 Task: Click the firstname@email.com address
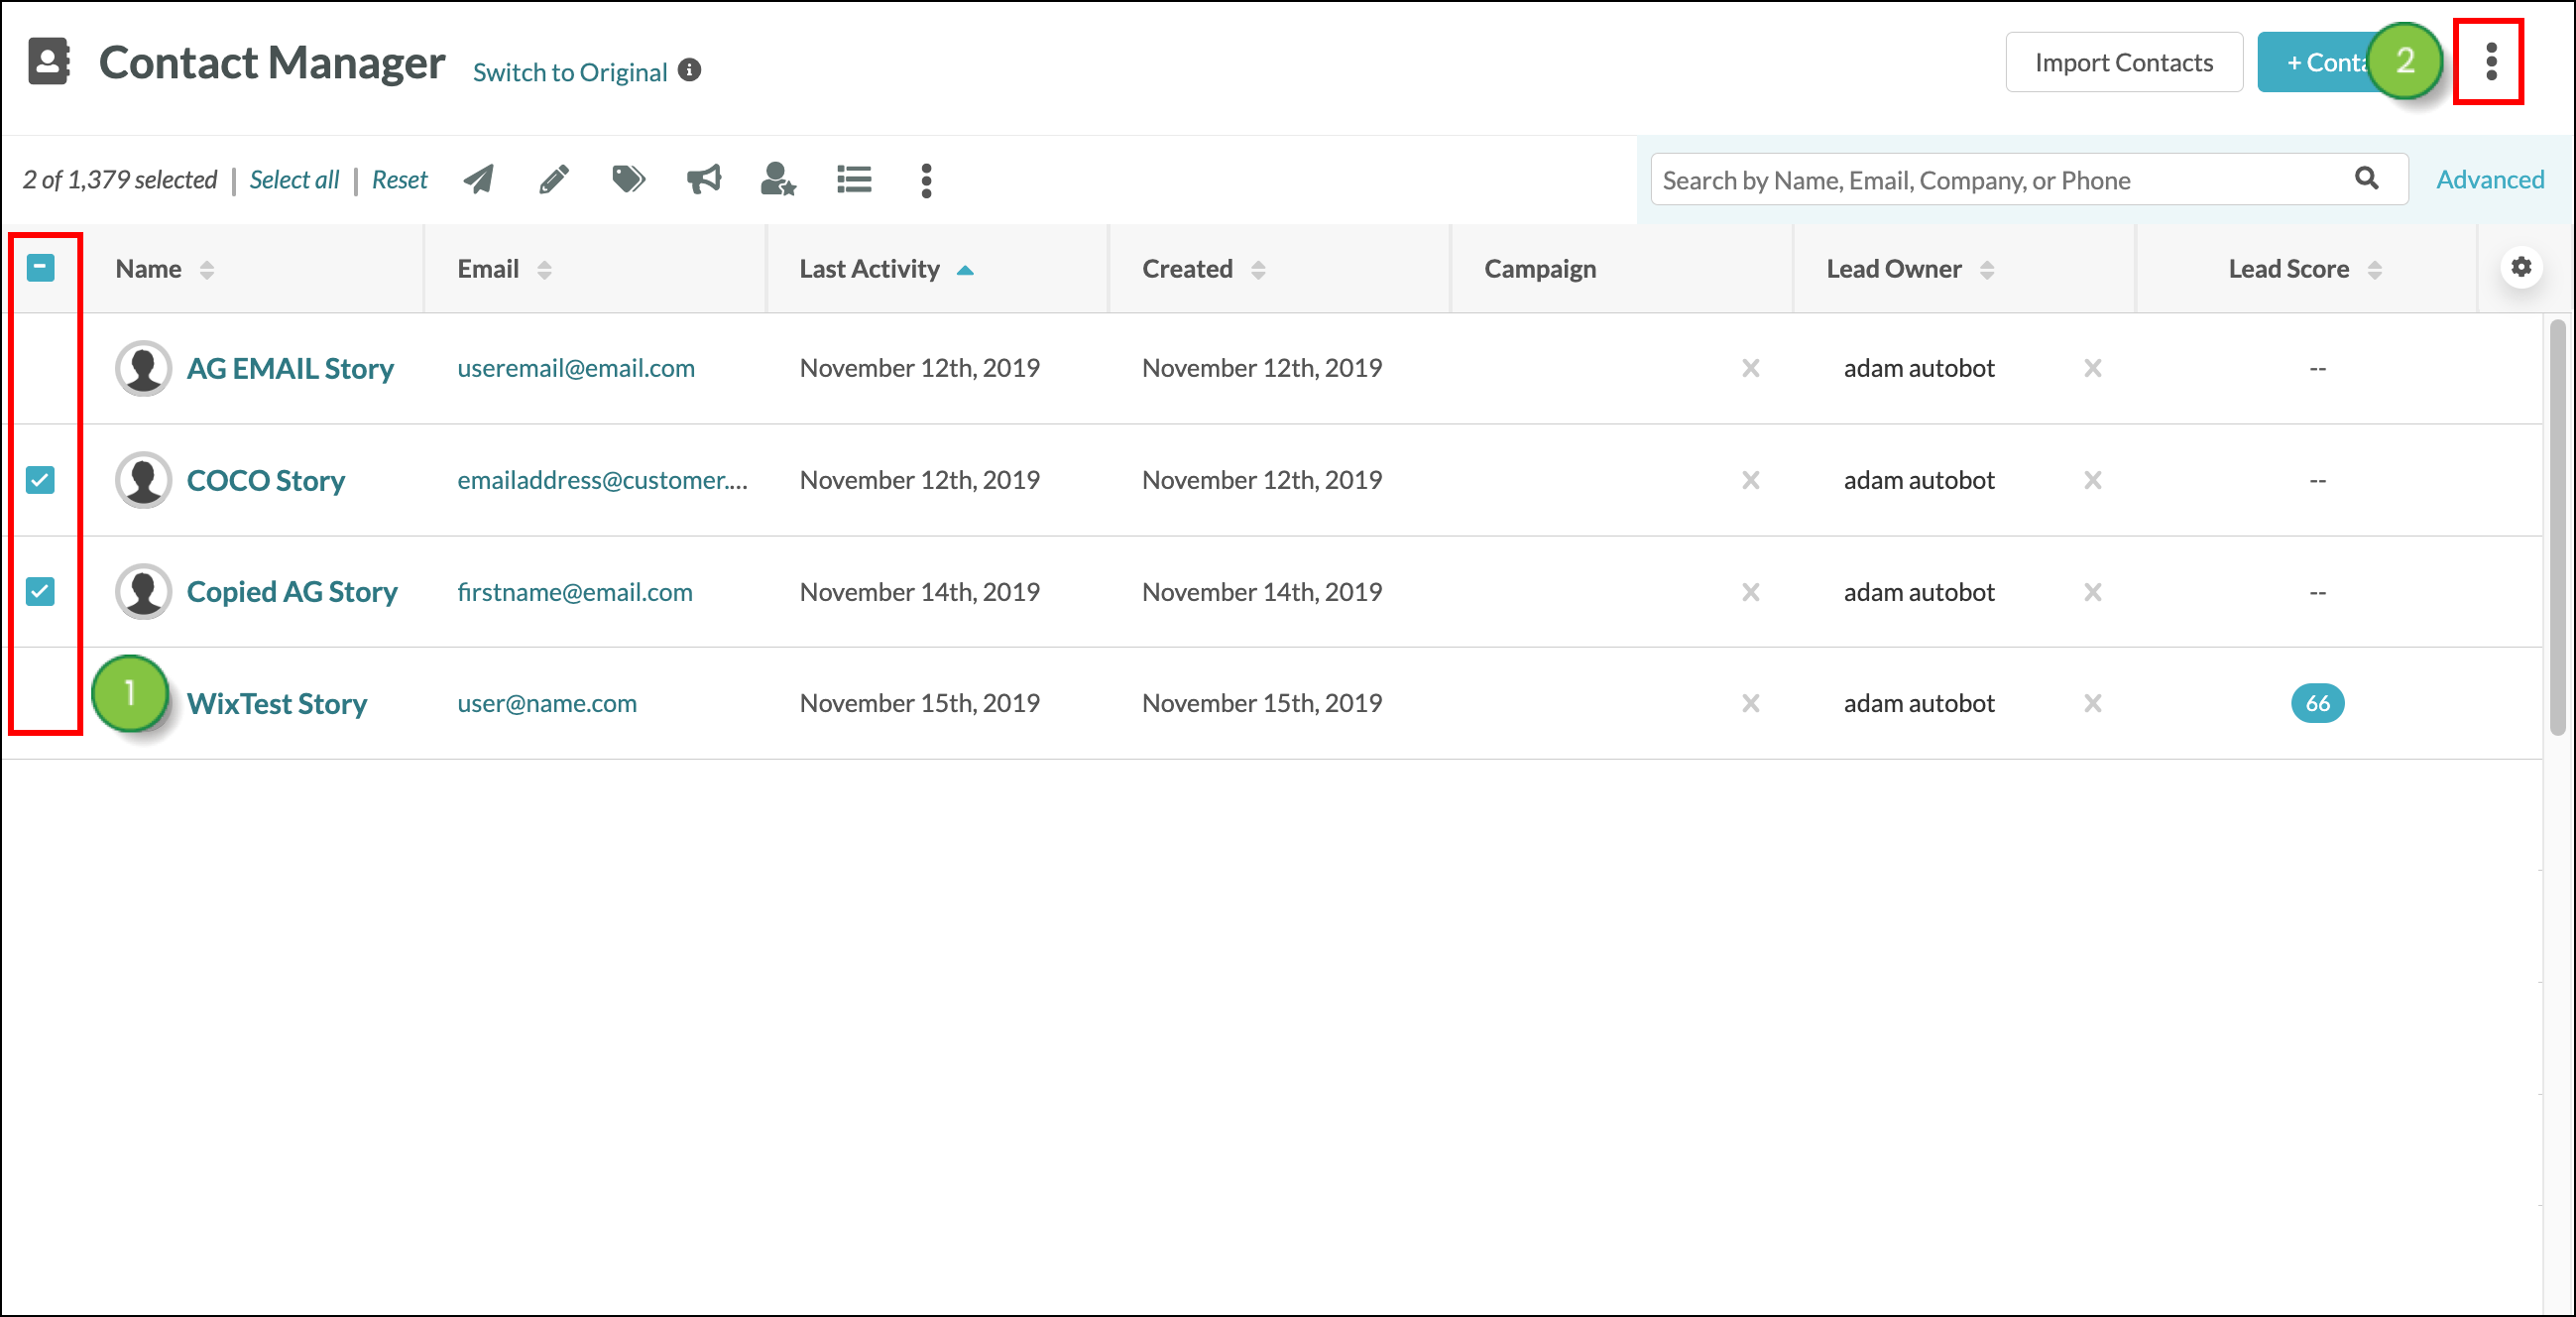pyautogui.click(x=574, y=592)
